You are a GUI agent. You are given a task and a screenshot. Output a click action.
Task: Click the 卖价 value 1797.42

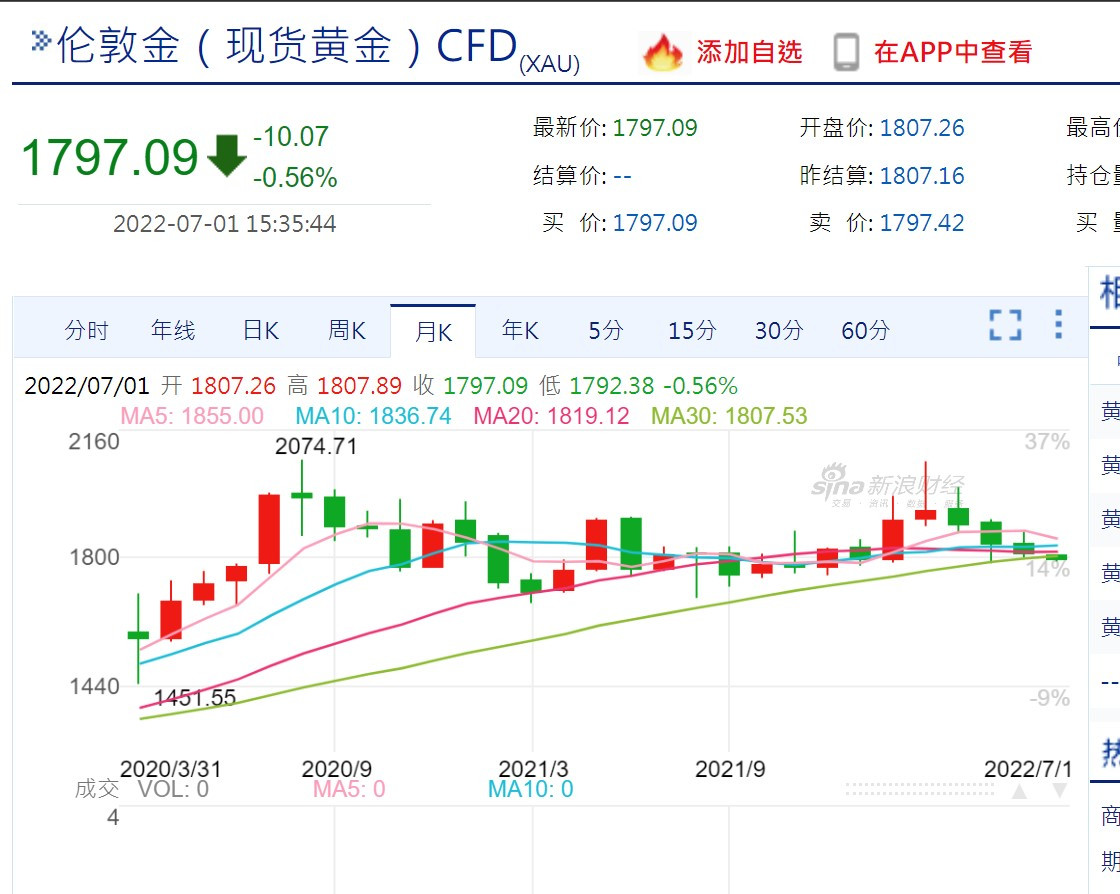(x=922, y=223)
